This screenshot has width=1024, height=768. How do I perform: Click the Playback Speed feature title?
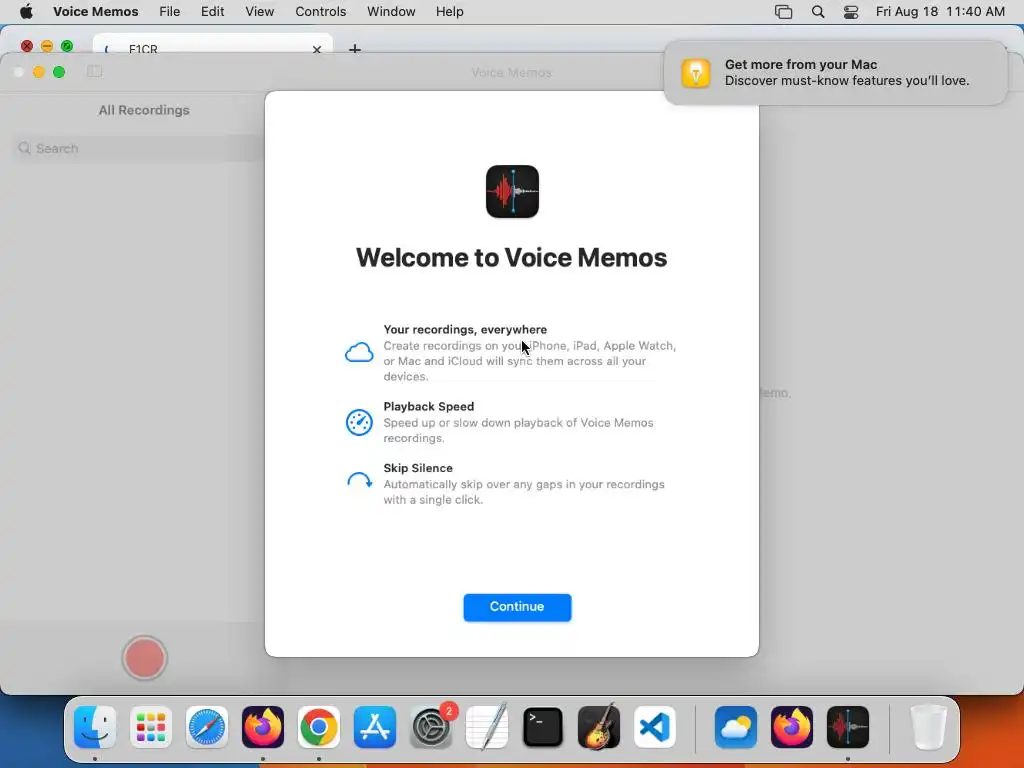click(428, 406)
